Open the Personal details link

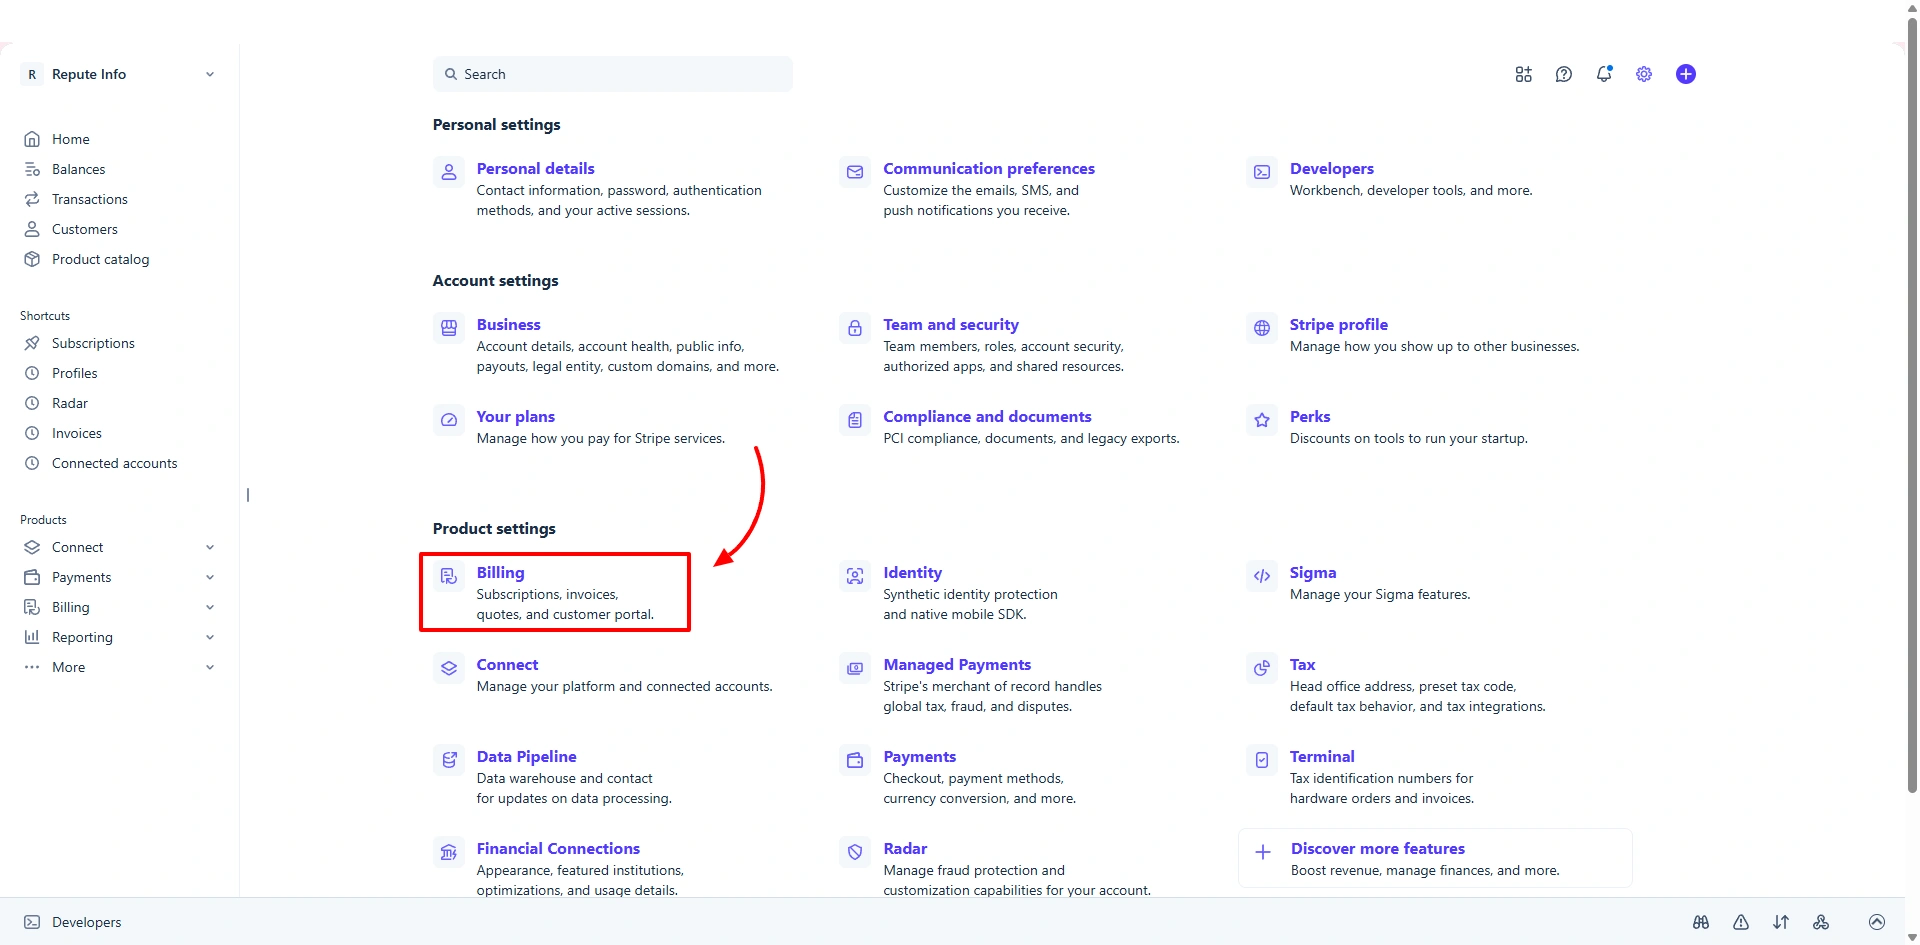535,169
